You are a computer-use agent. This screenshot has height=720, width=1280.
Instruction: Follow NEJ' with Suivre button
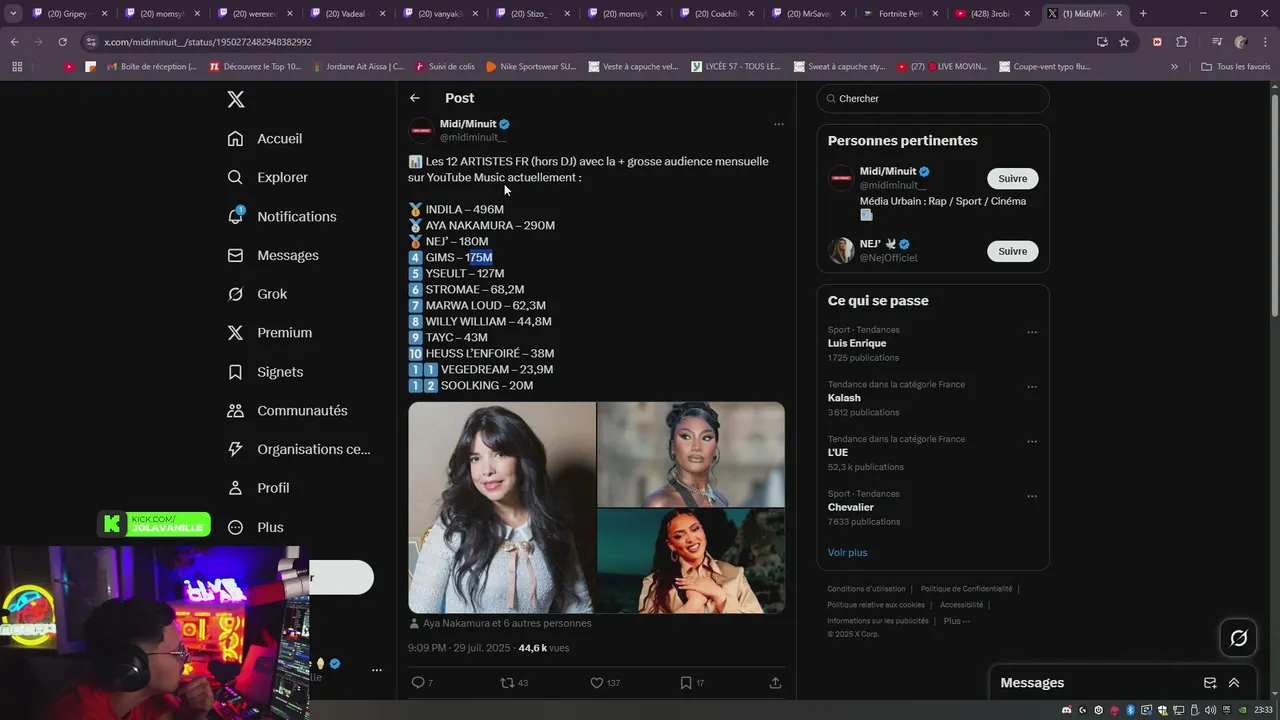coord(1012,251)
